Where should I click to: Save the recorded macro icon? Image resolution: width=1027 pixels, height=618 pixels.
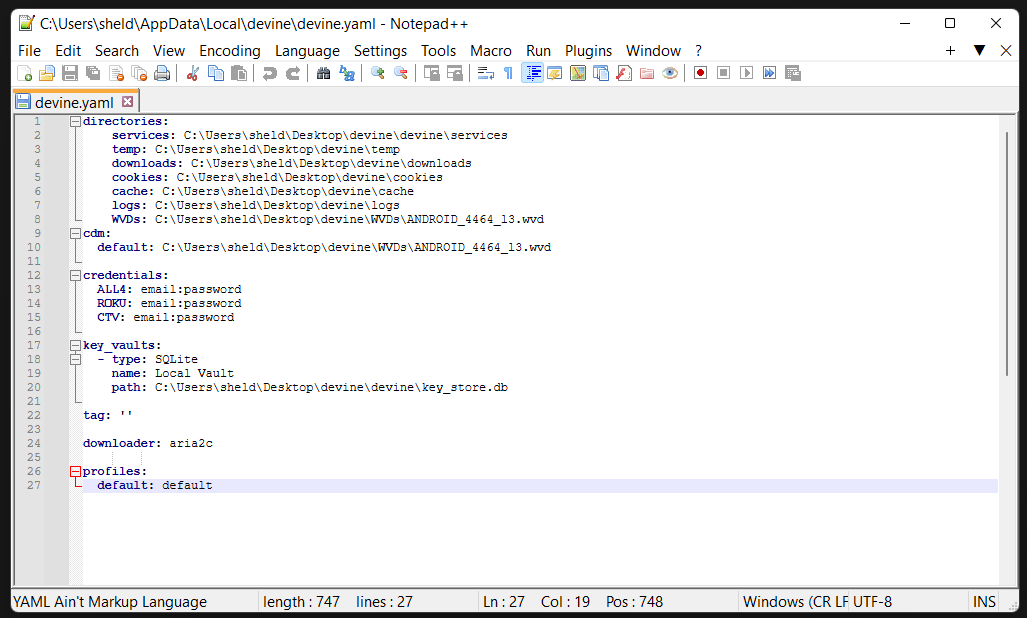coord(793,73)
